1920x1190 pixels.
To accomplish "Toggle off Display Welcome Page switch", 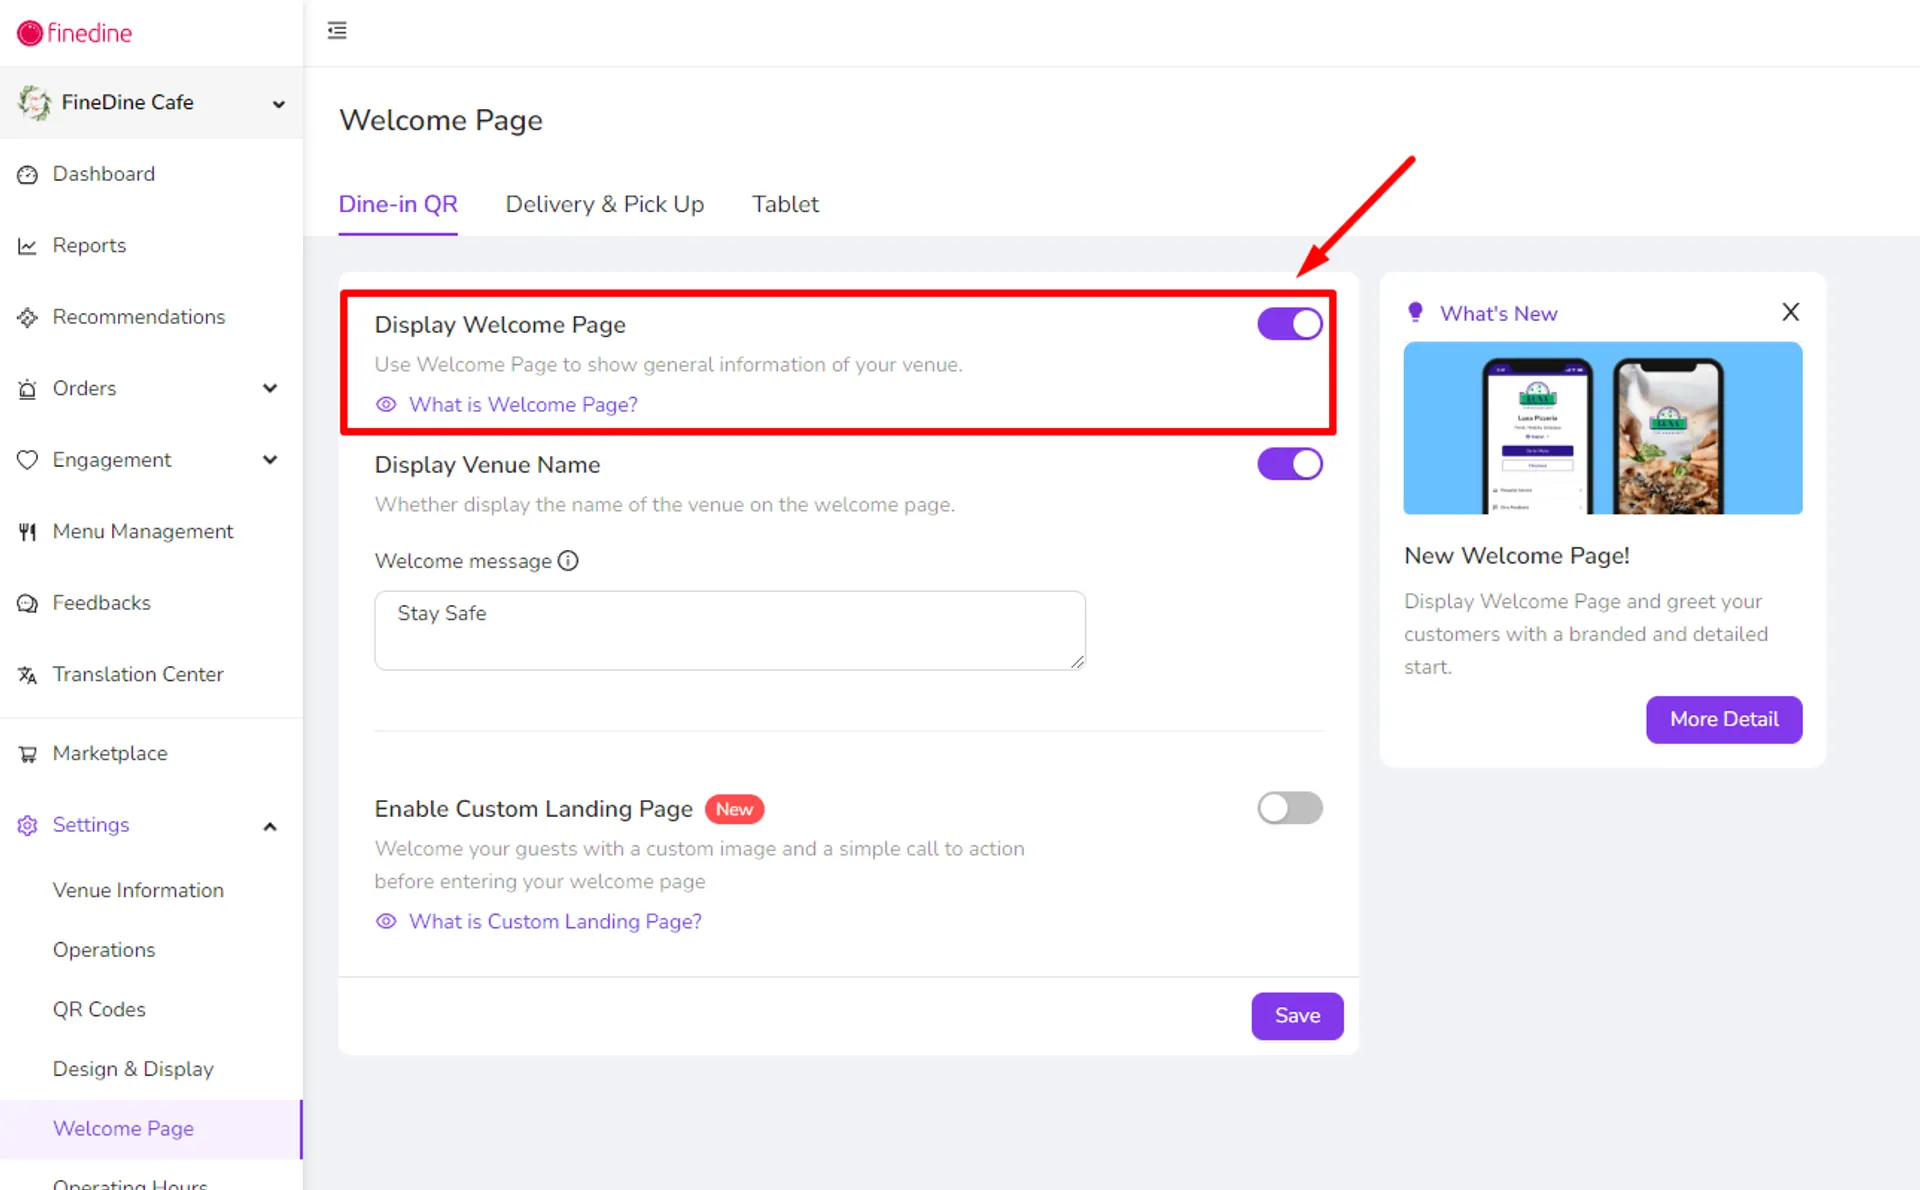I will coord(1290,324).
